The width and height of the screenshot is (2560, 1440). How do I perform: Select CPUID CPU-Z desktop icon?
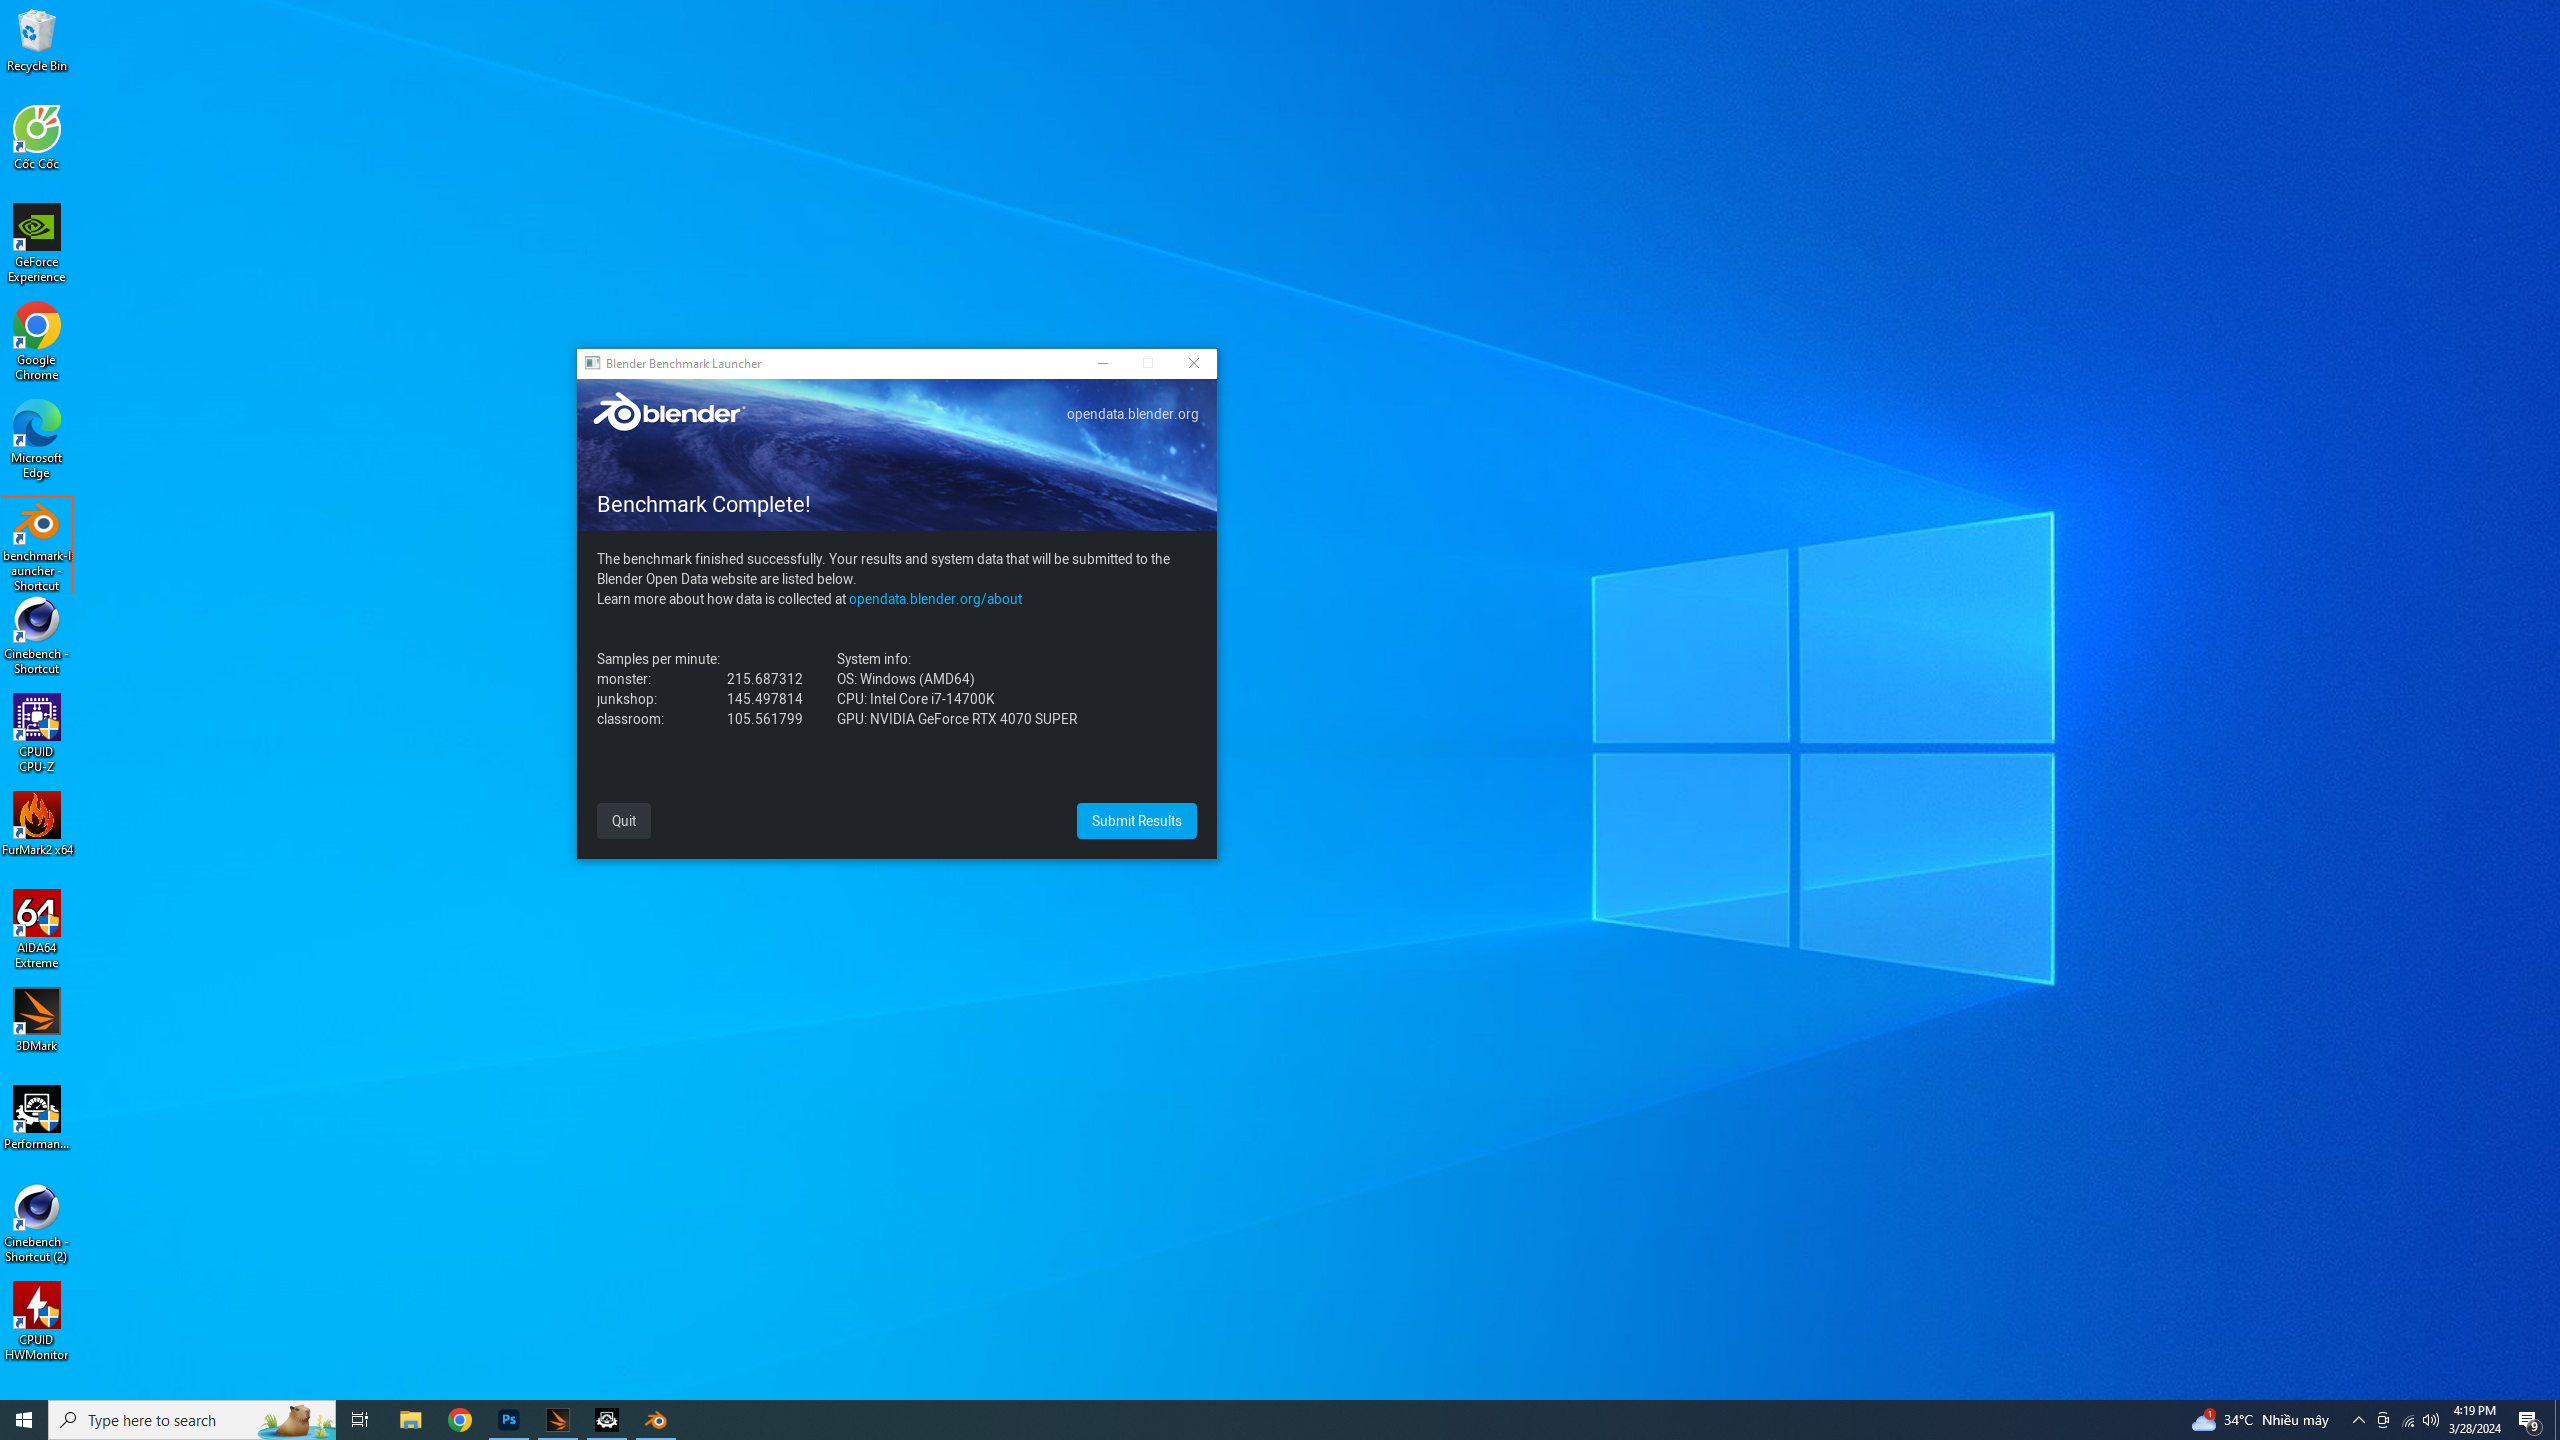(x=37, y=733)
